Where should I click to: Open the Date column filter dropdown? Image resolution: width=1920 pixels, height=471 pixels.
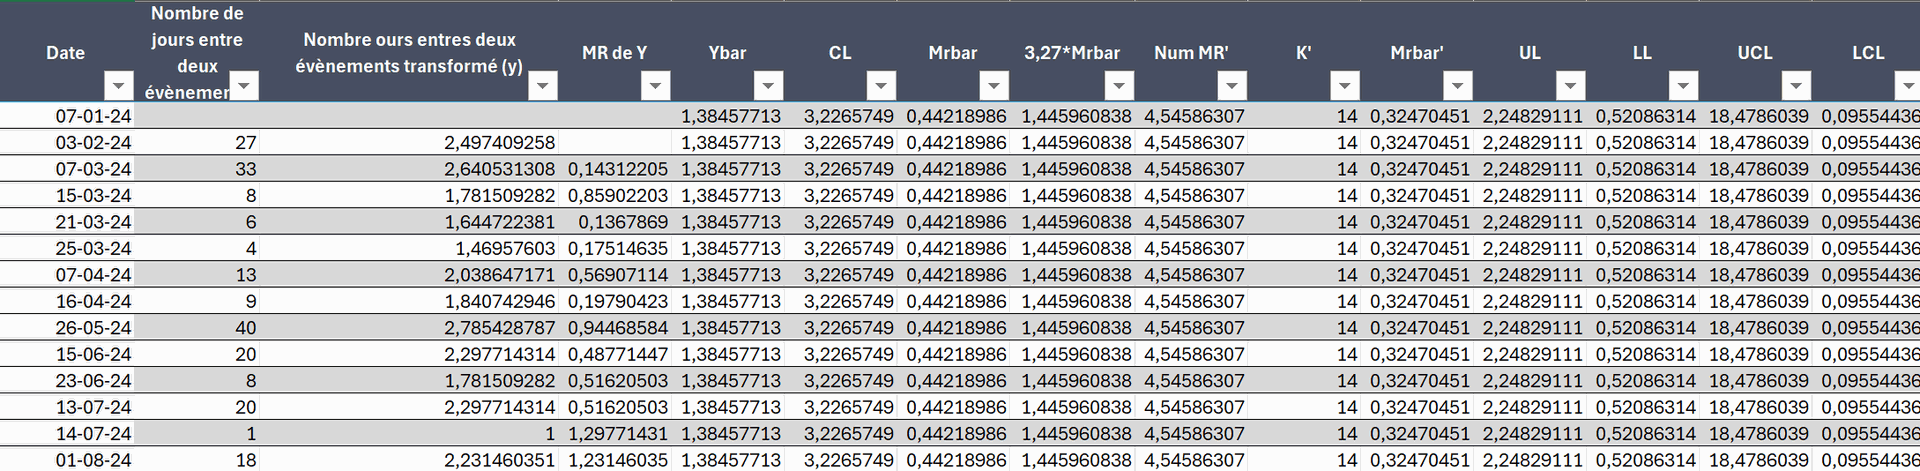119,86
